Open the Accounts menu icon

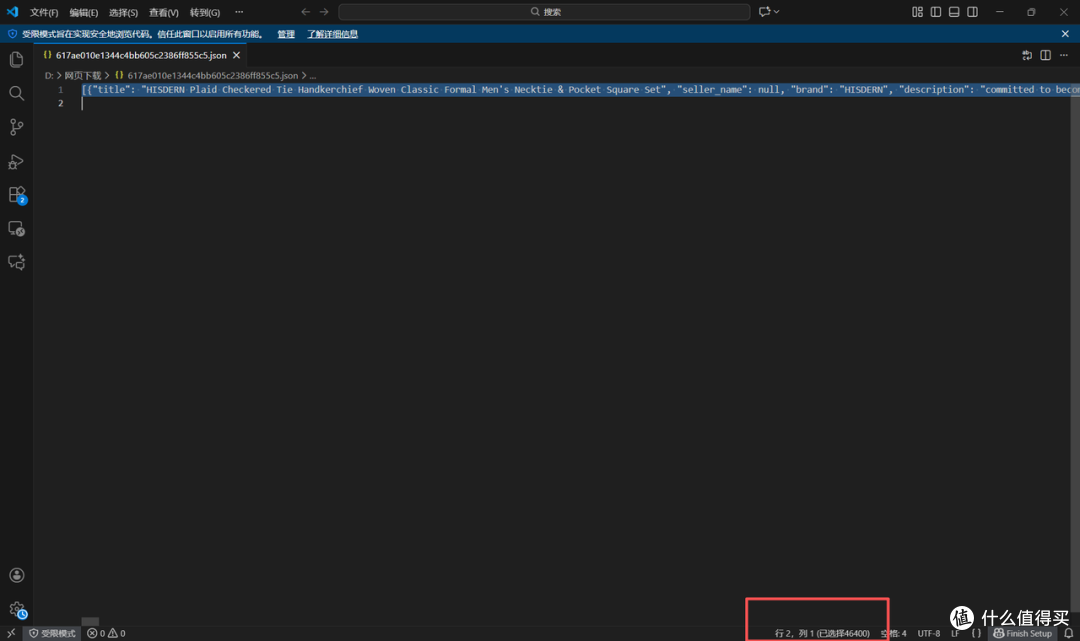point(17,575)
